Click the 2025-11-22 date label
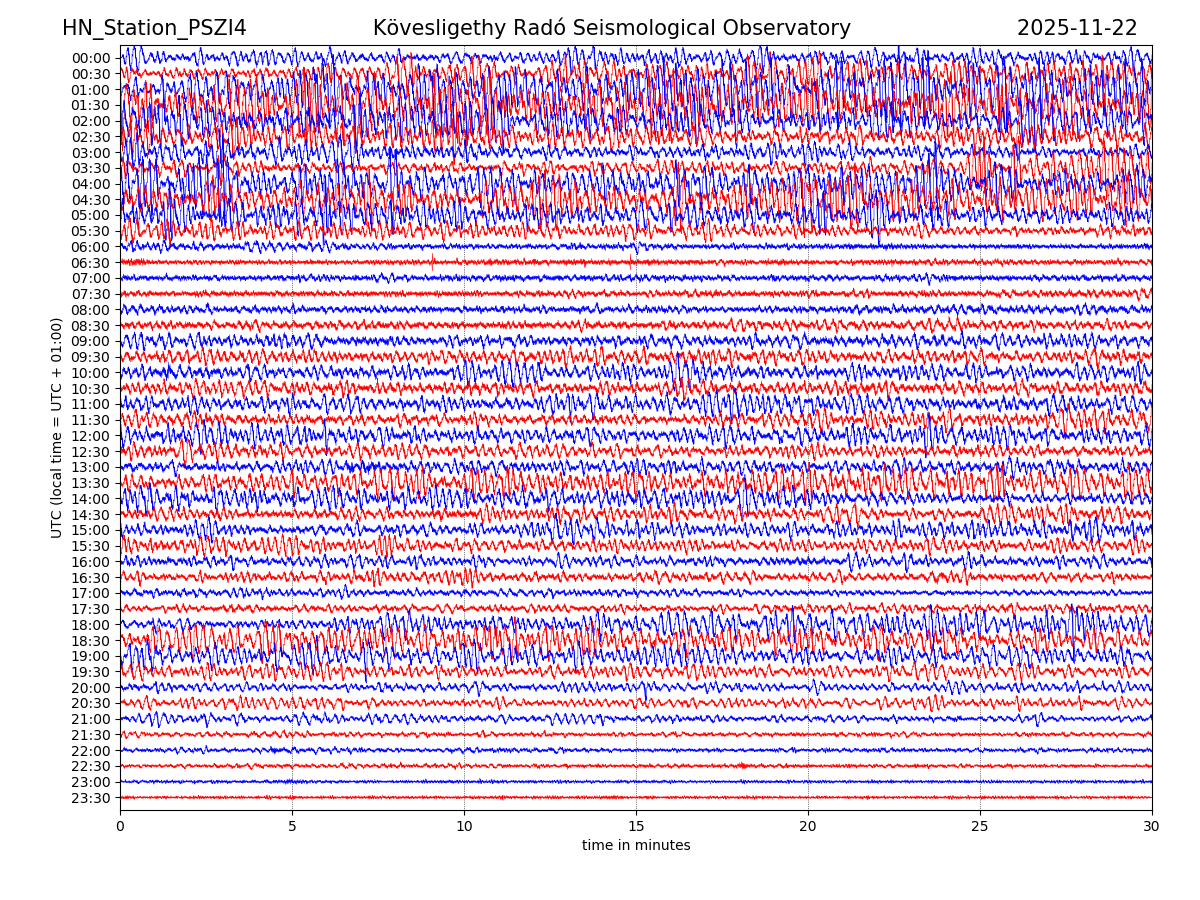The width and height of the screenshot is (1200, 900). point(1077,28)
